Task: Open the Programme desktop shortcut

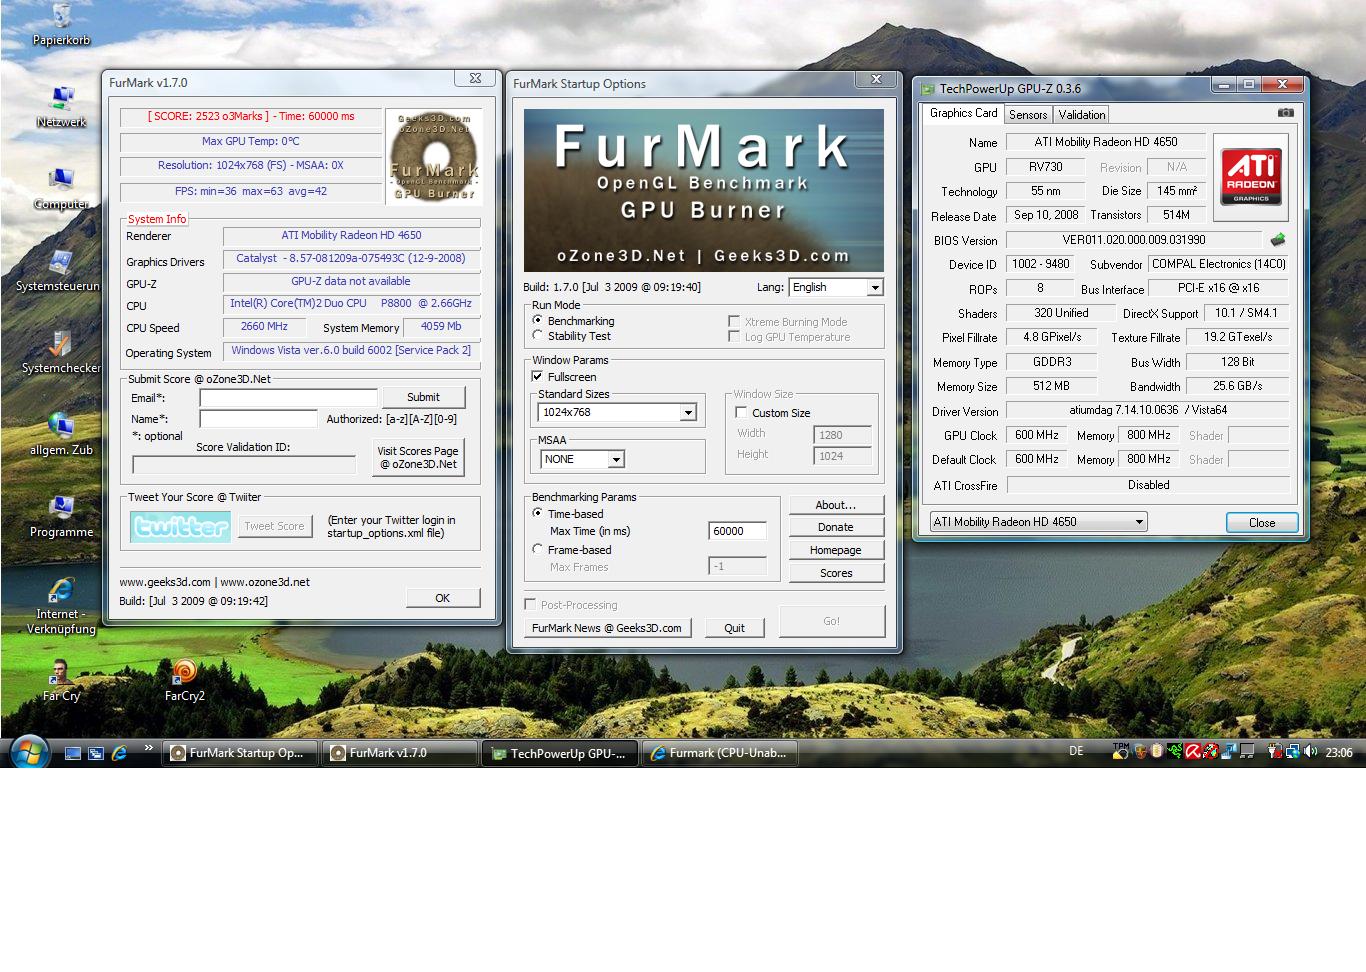Action: [61, 515]
